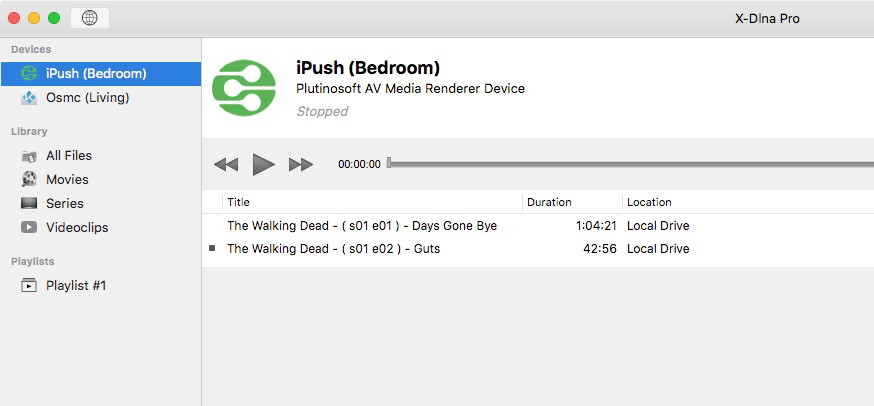
Task: Open the Videoclips library section
Action: (77, 227)
